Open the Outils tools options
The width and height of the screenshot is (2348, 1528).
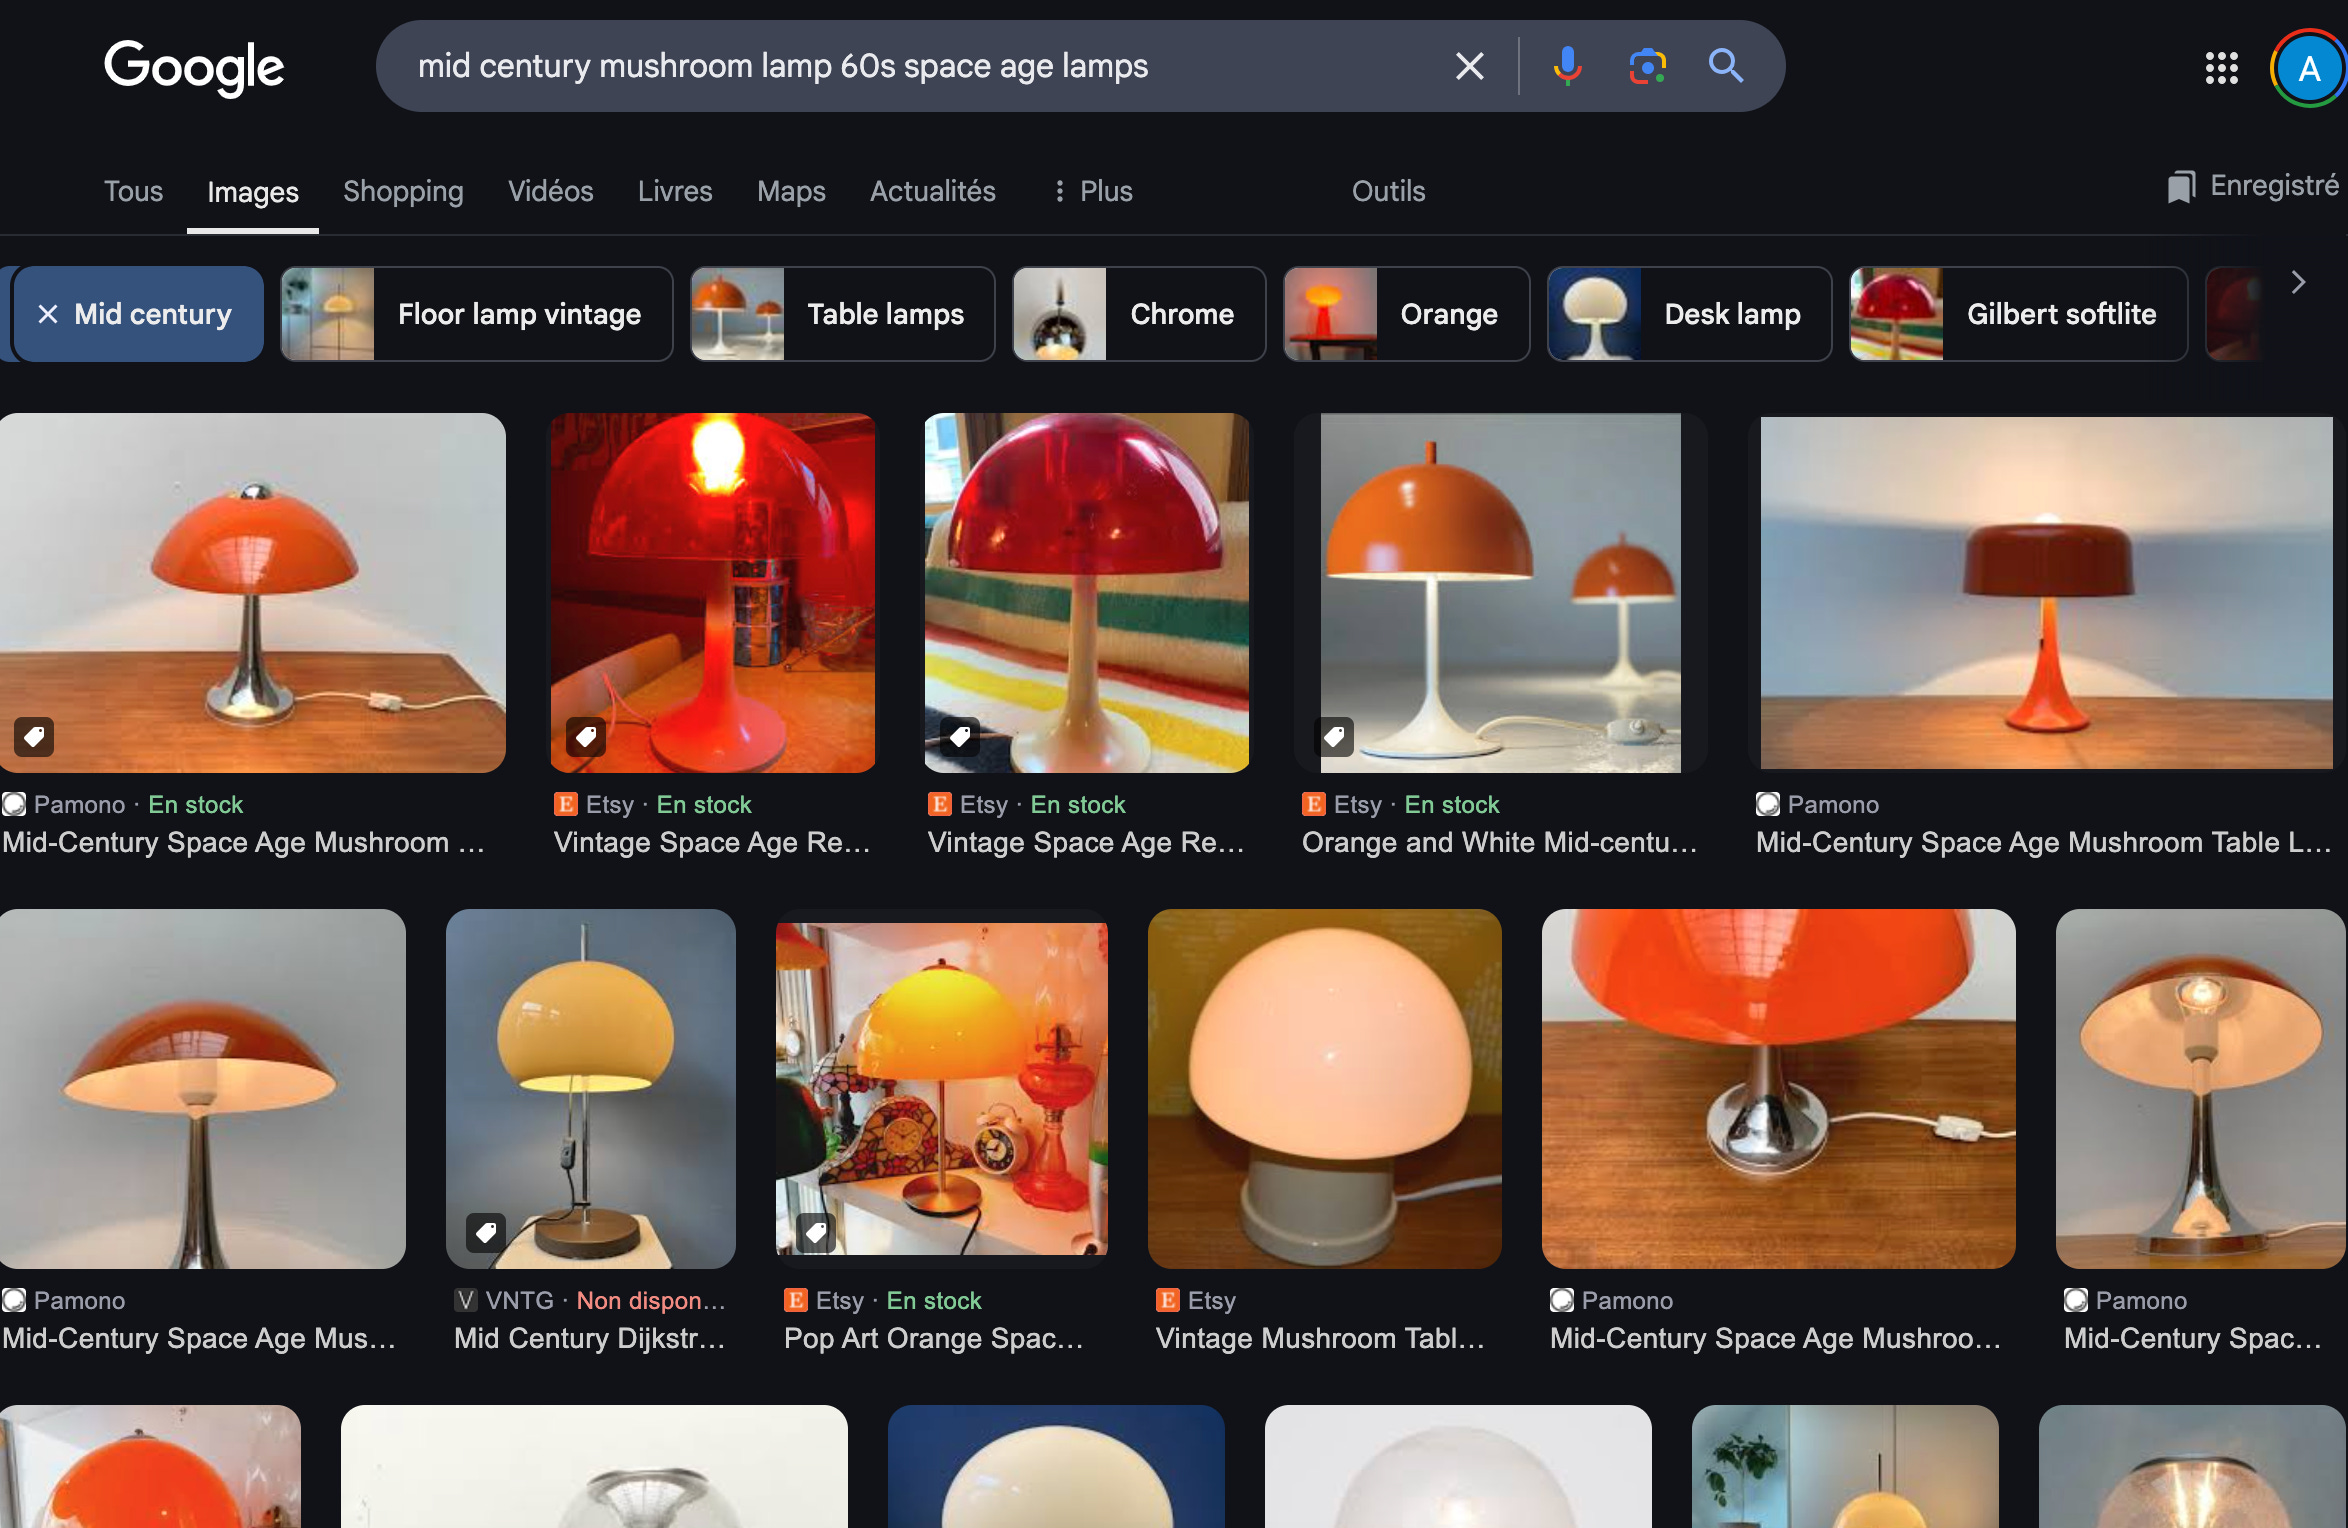coord(1388,191)
